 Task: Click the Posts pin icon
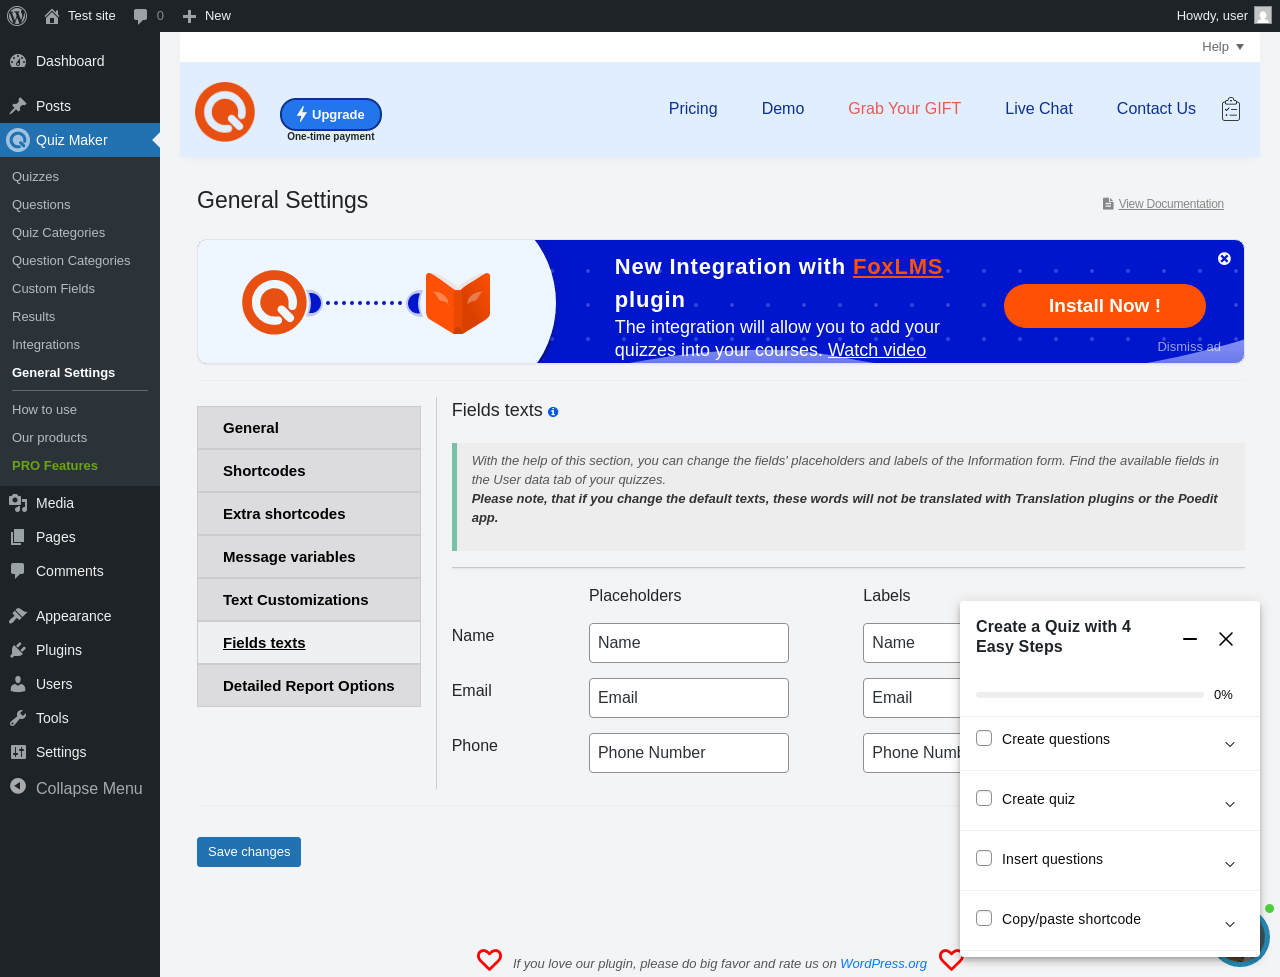(18, 106)
